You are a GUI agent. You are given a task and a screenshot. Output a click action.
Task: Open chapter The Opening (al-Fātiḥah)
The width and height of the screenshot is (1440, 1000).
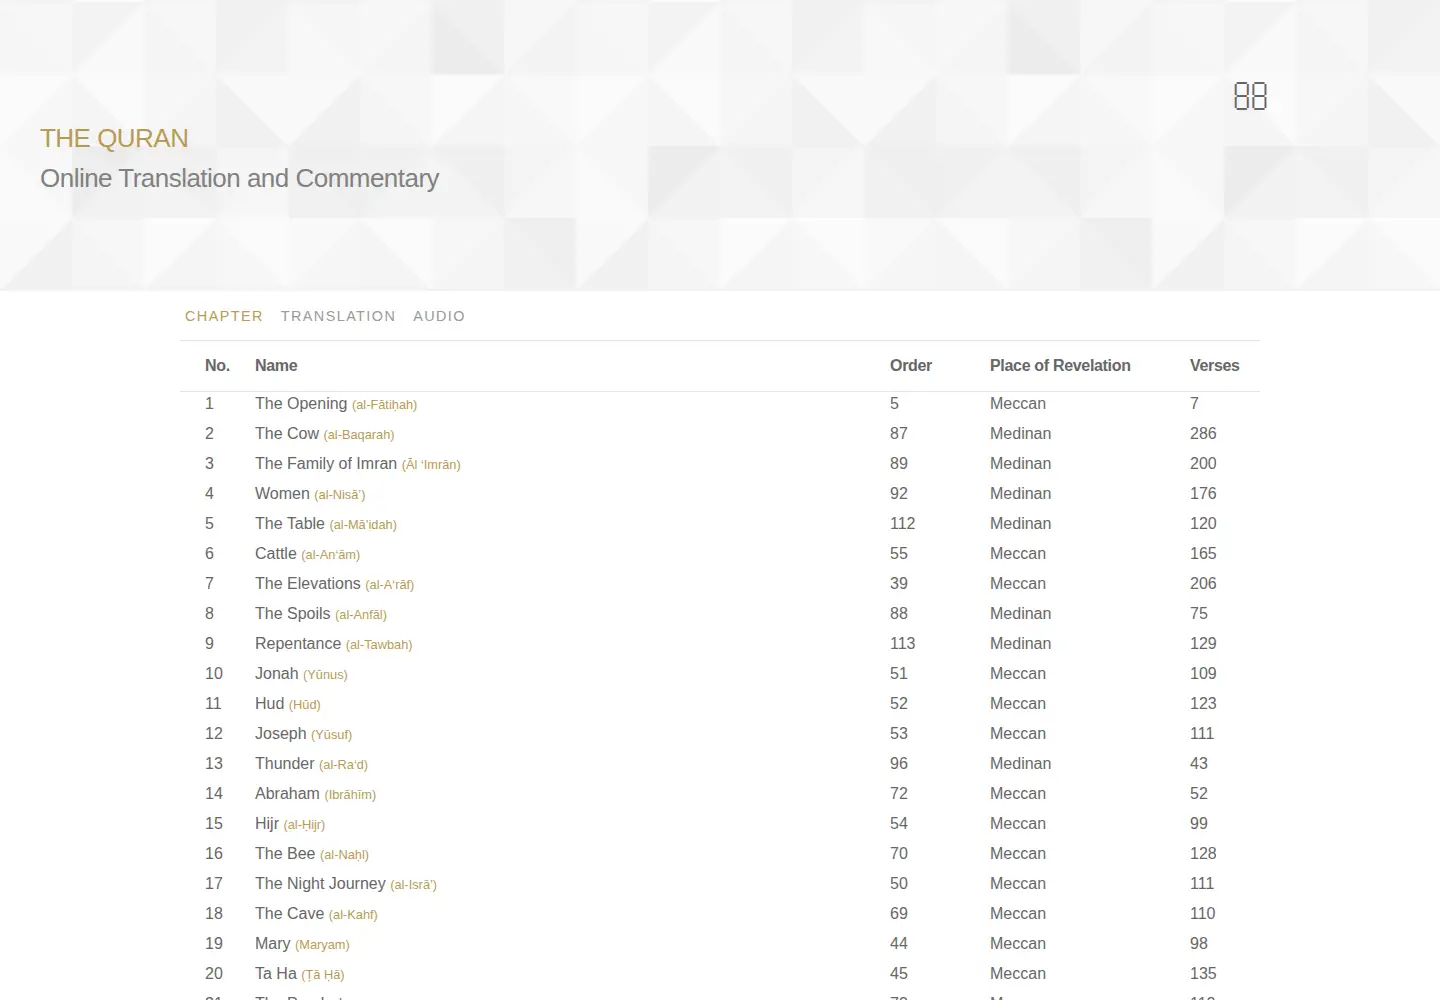pos(336,404)
